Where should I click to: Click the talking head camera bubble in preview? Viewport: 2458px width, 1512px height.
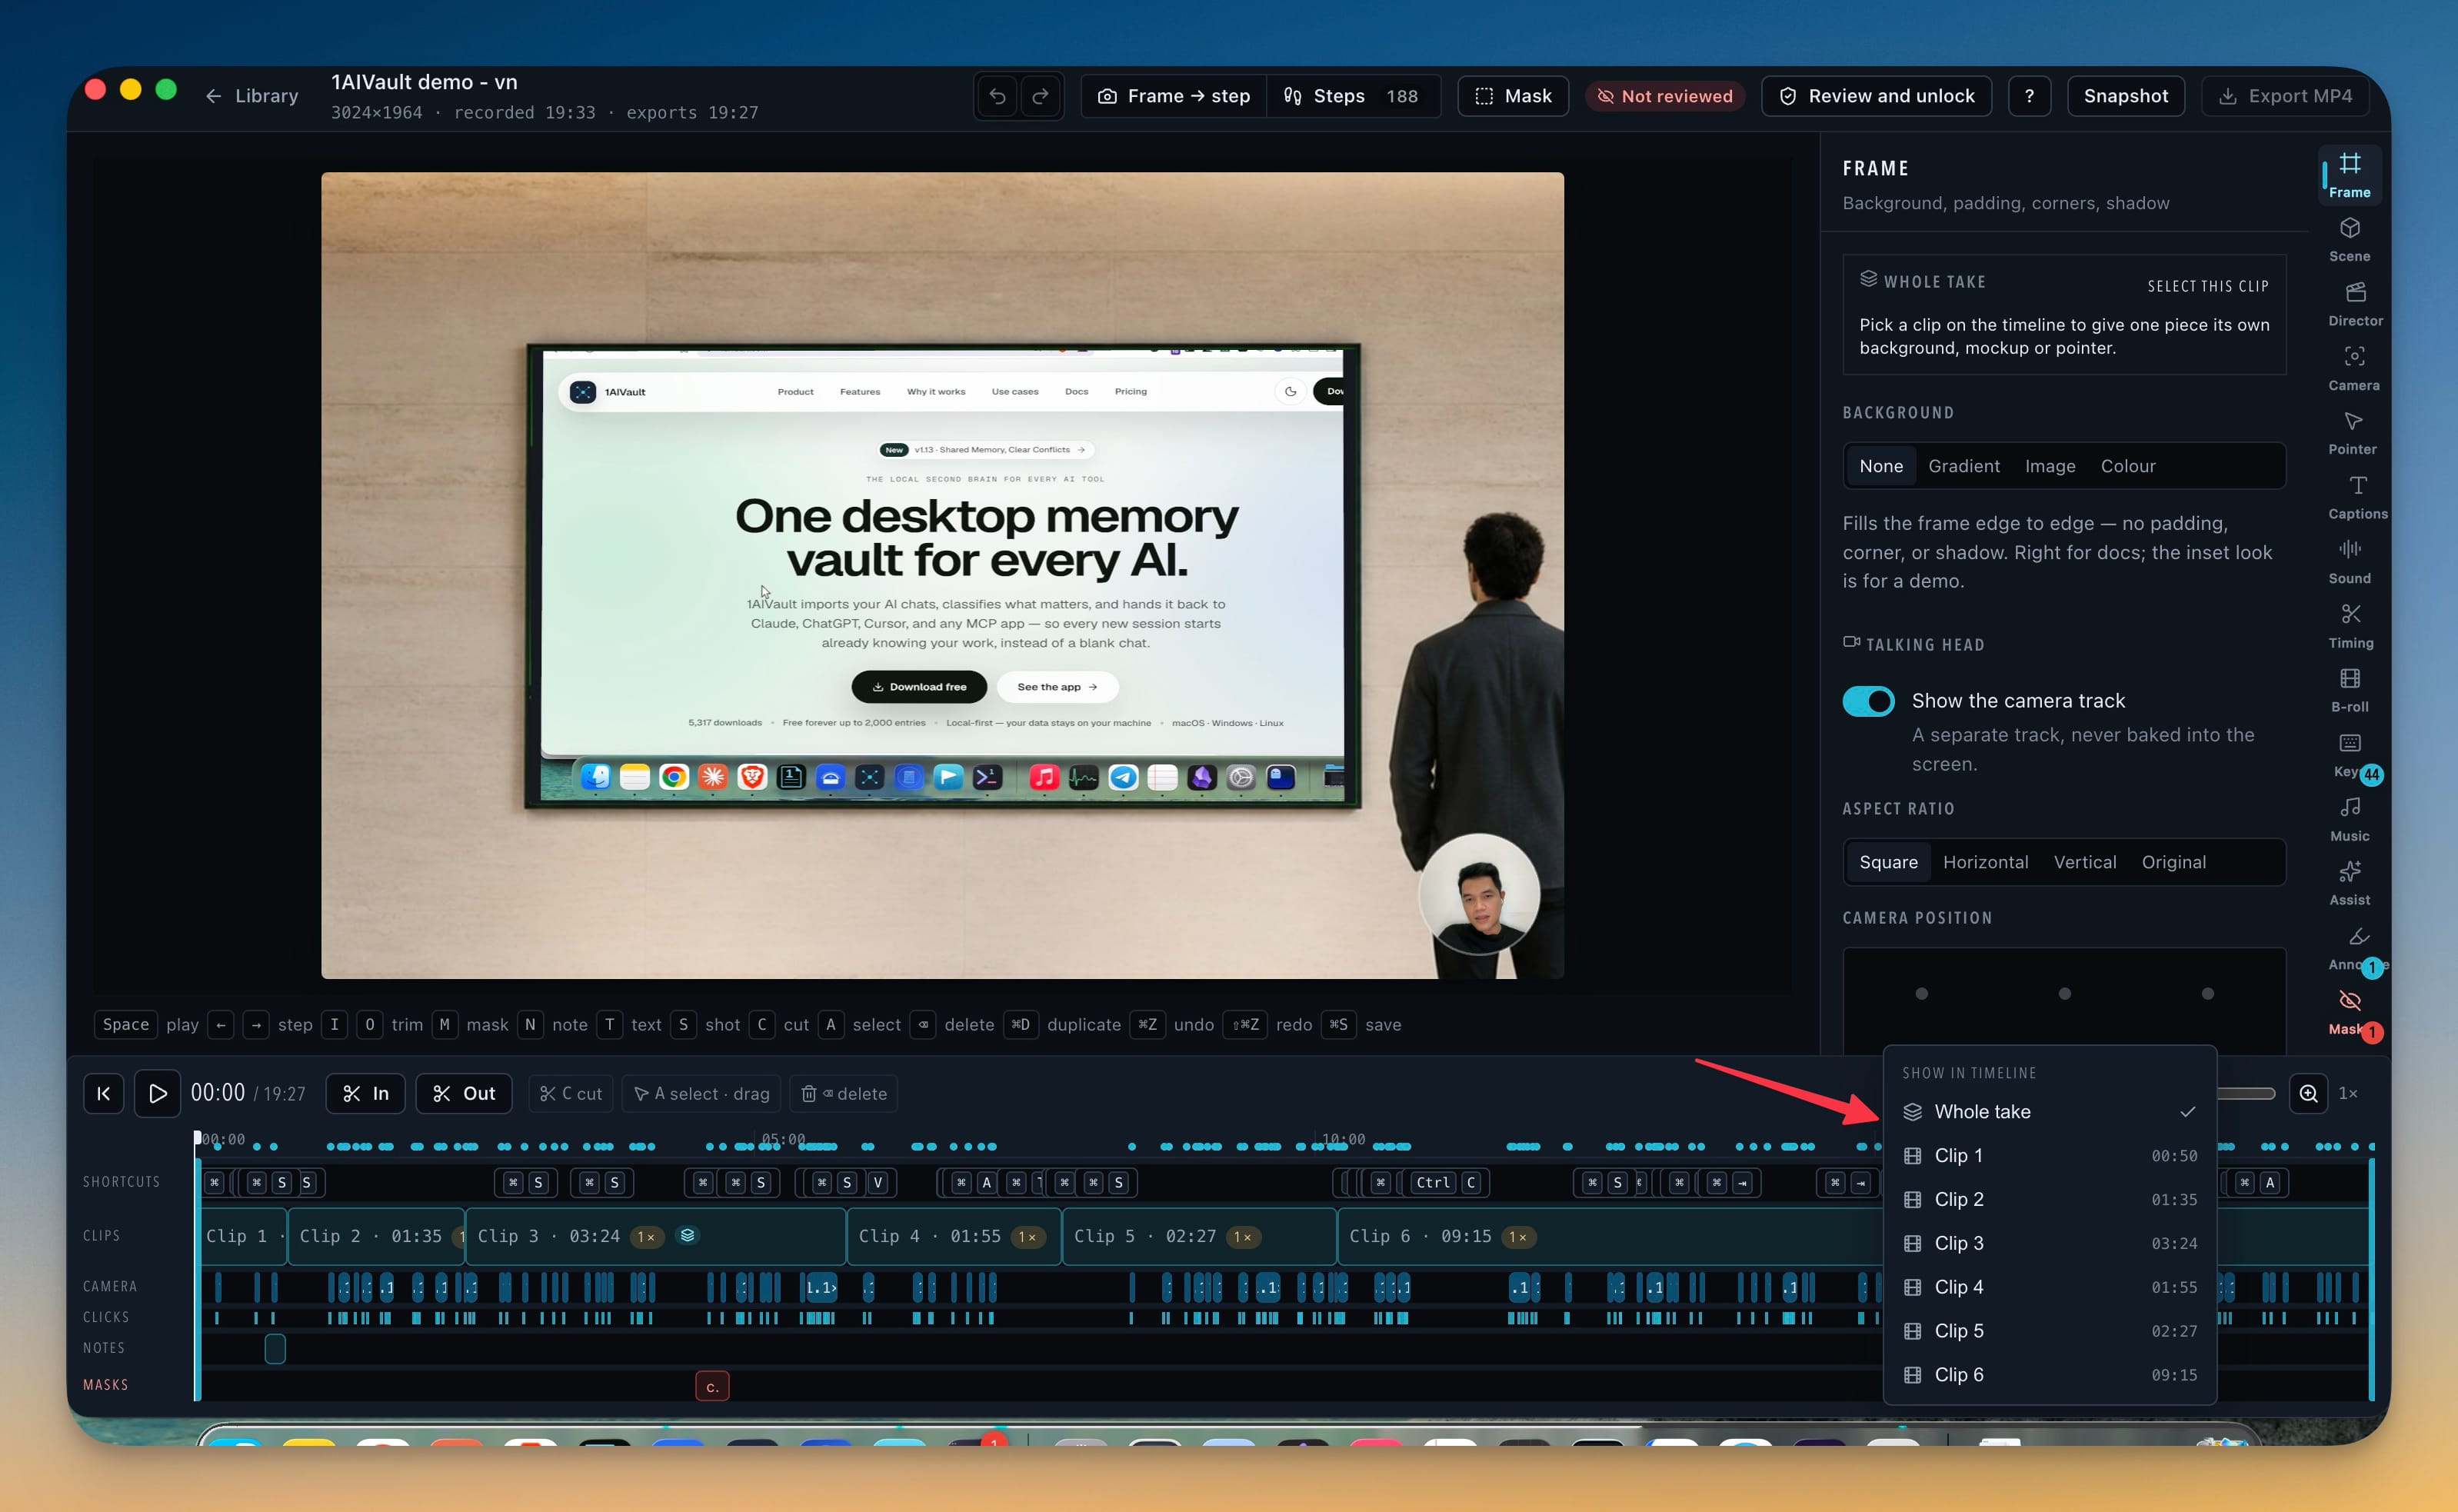coord(1479,894)
